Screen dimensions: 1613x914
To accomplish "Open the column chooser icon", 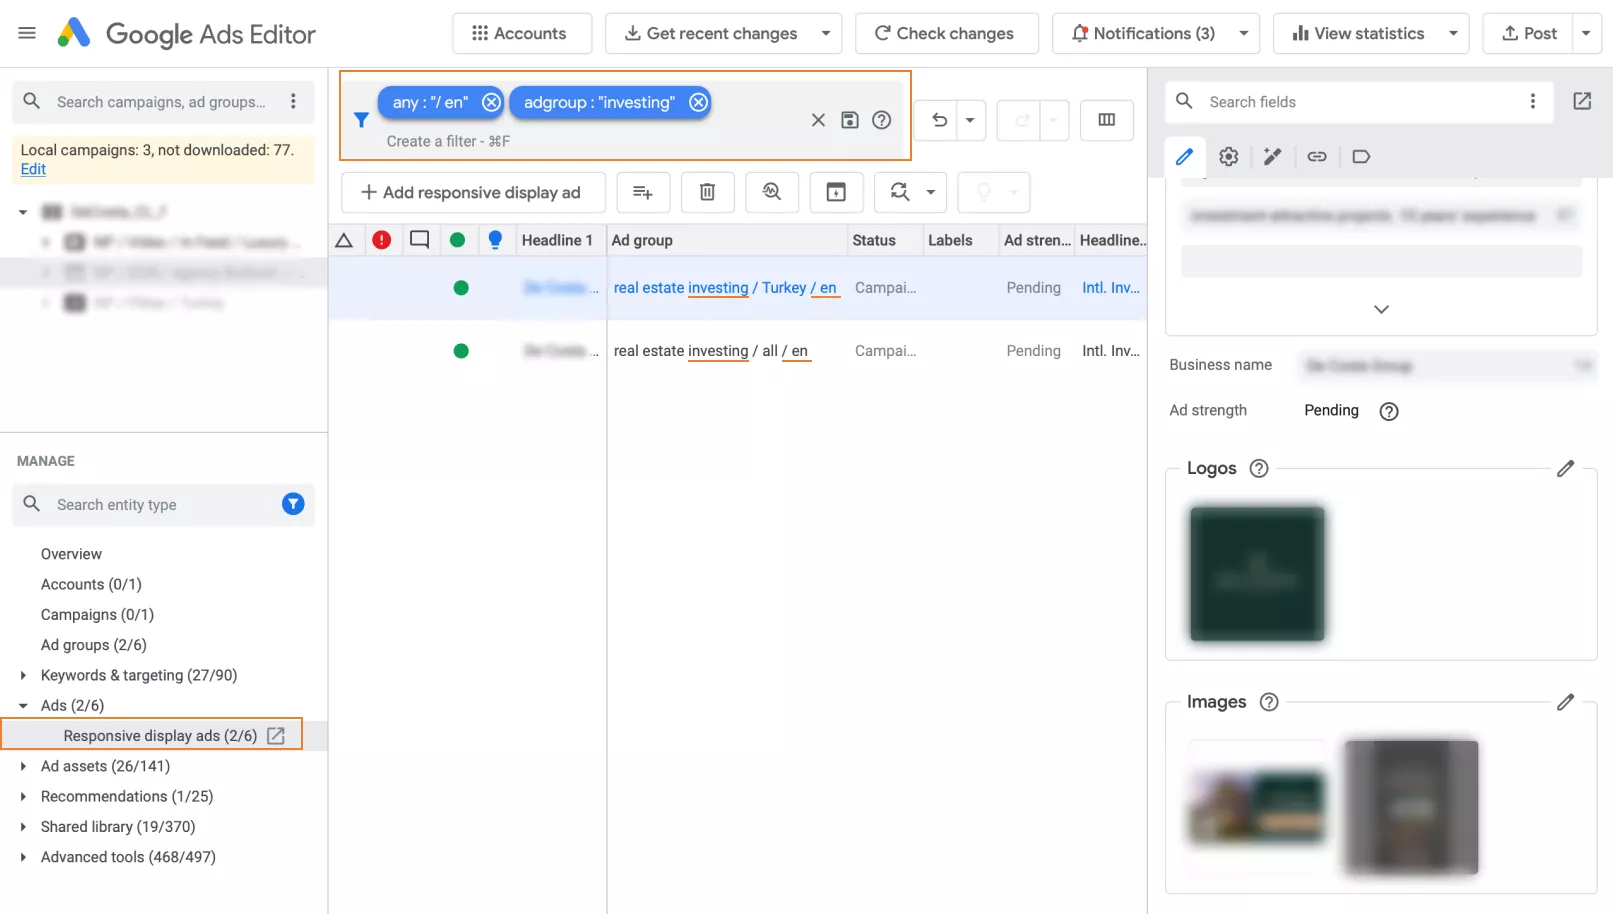I will (x=1107, y=120).
